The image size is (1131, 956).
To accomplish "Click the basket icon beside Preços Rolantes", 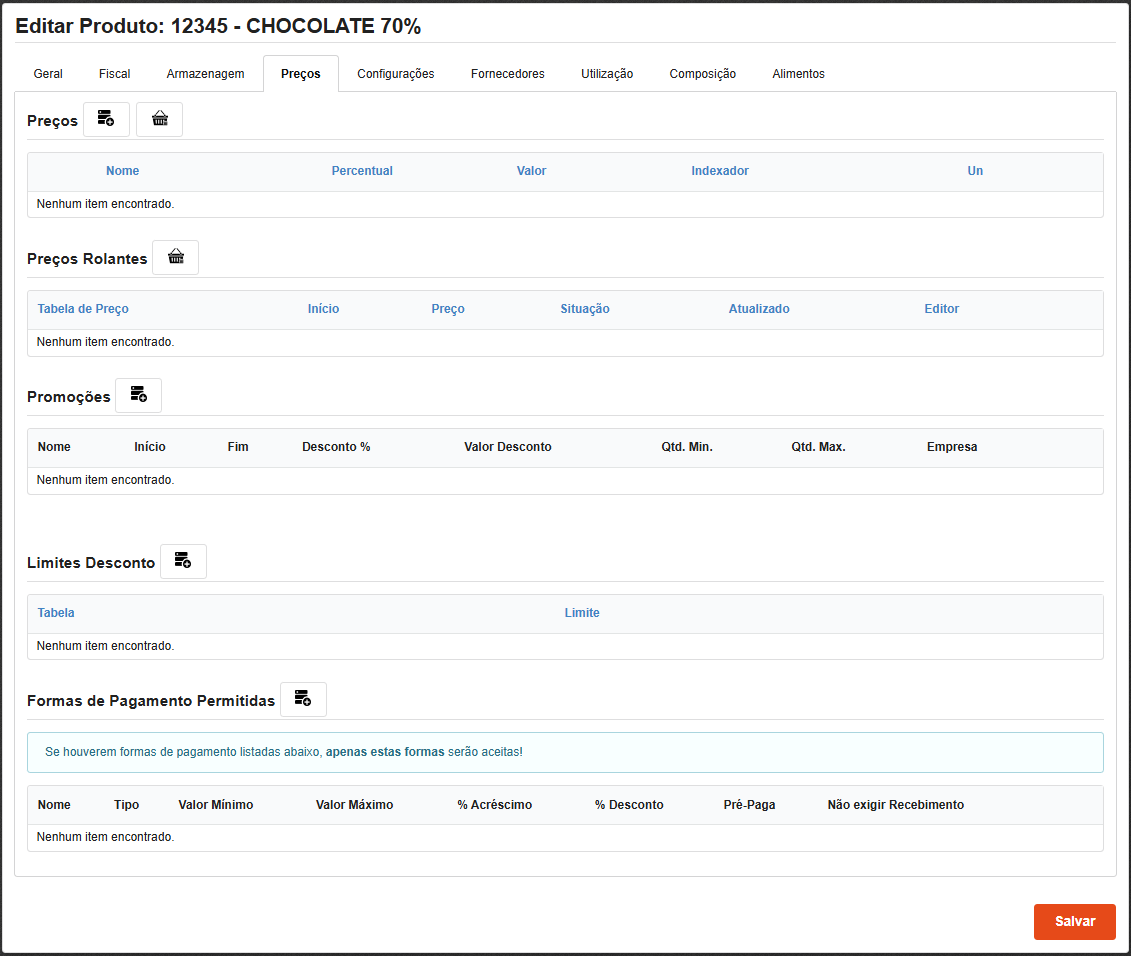I will [175, 258].
